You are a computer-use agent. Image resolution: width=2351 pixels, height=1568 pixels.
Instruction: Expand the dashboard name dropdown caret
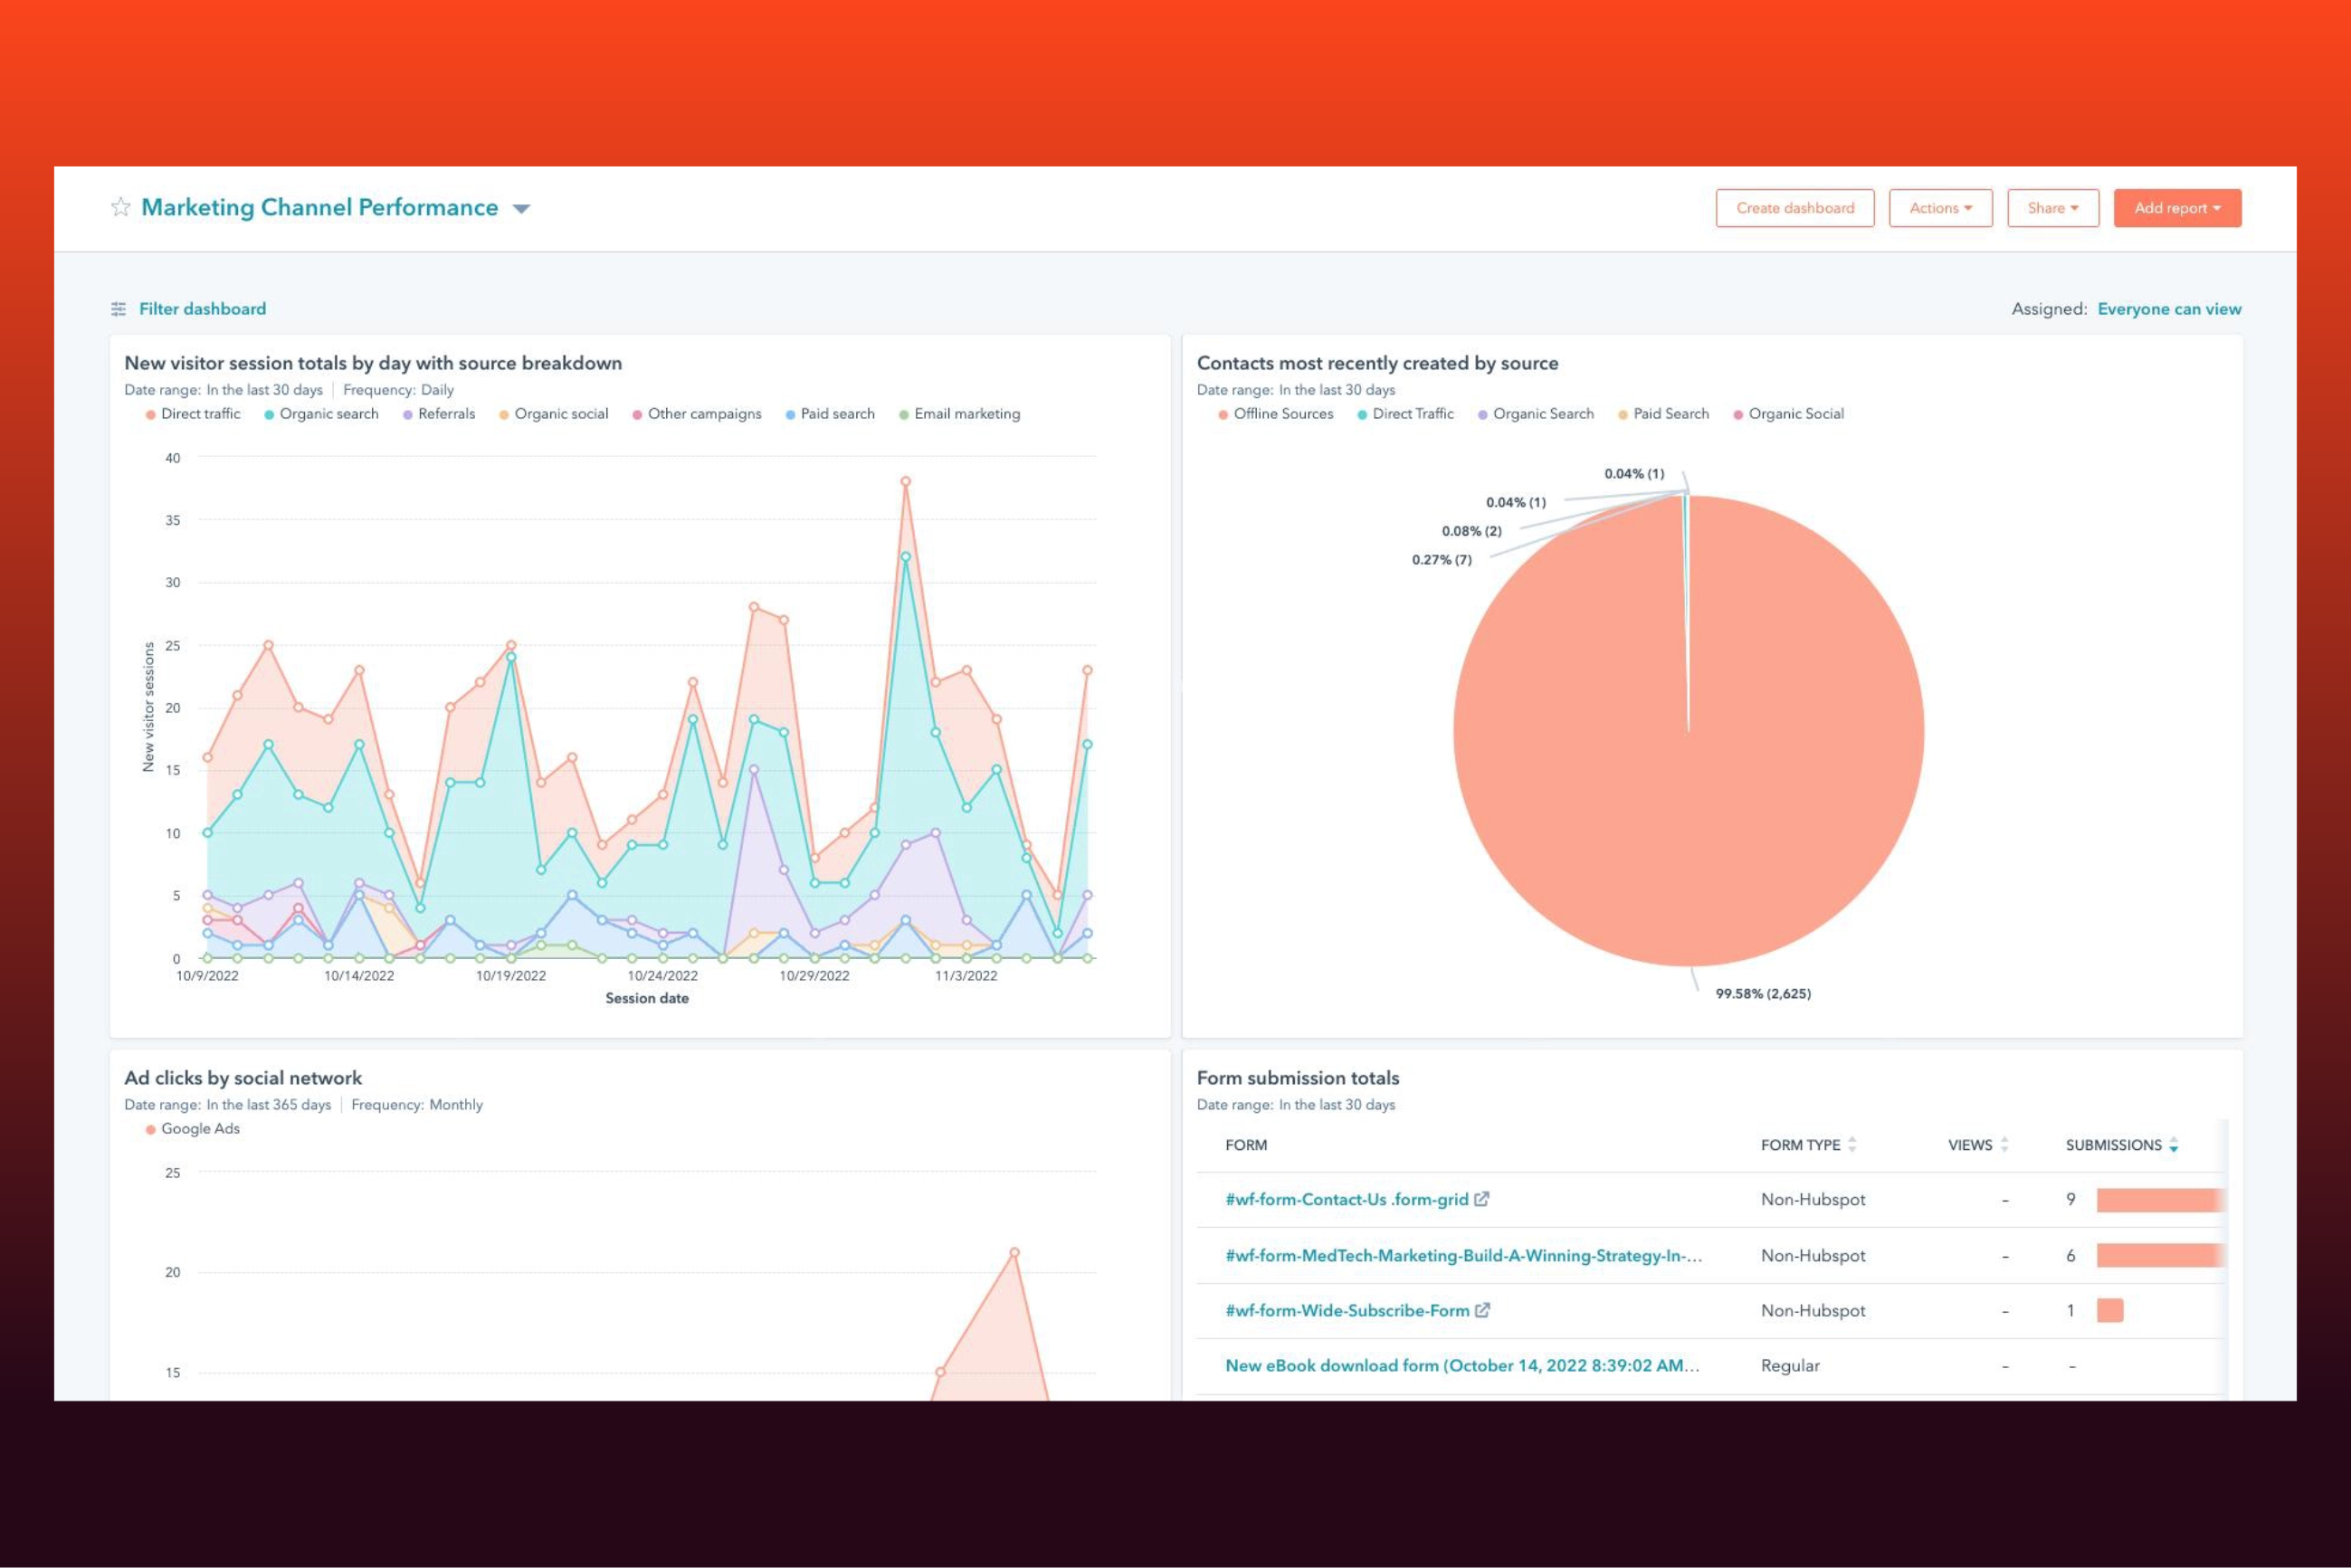point(521,209)
